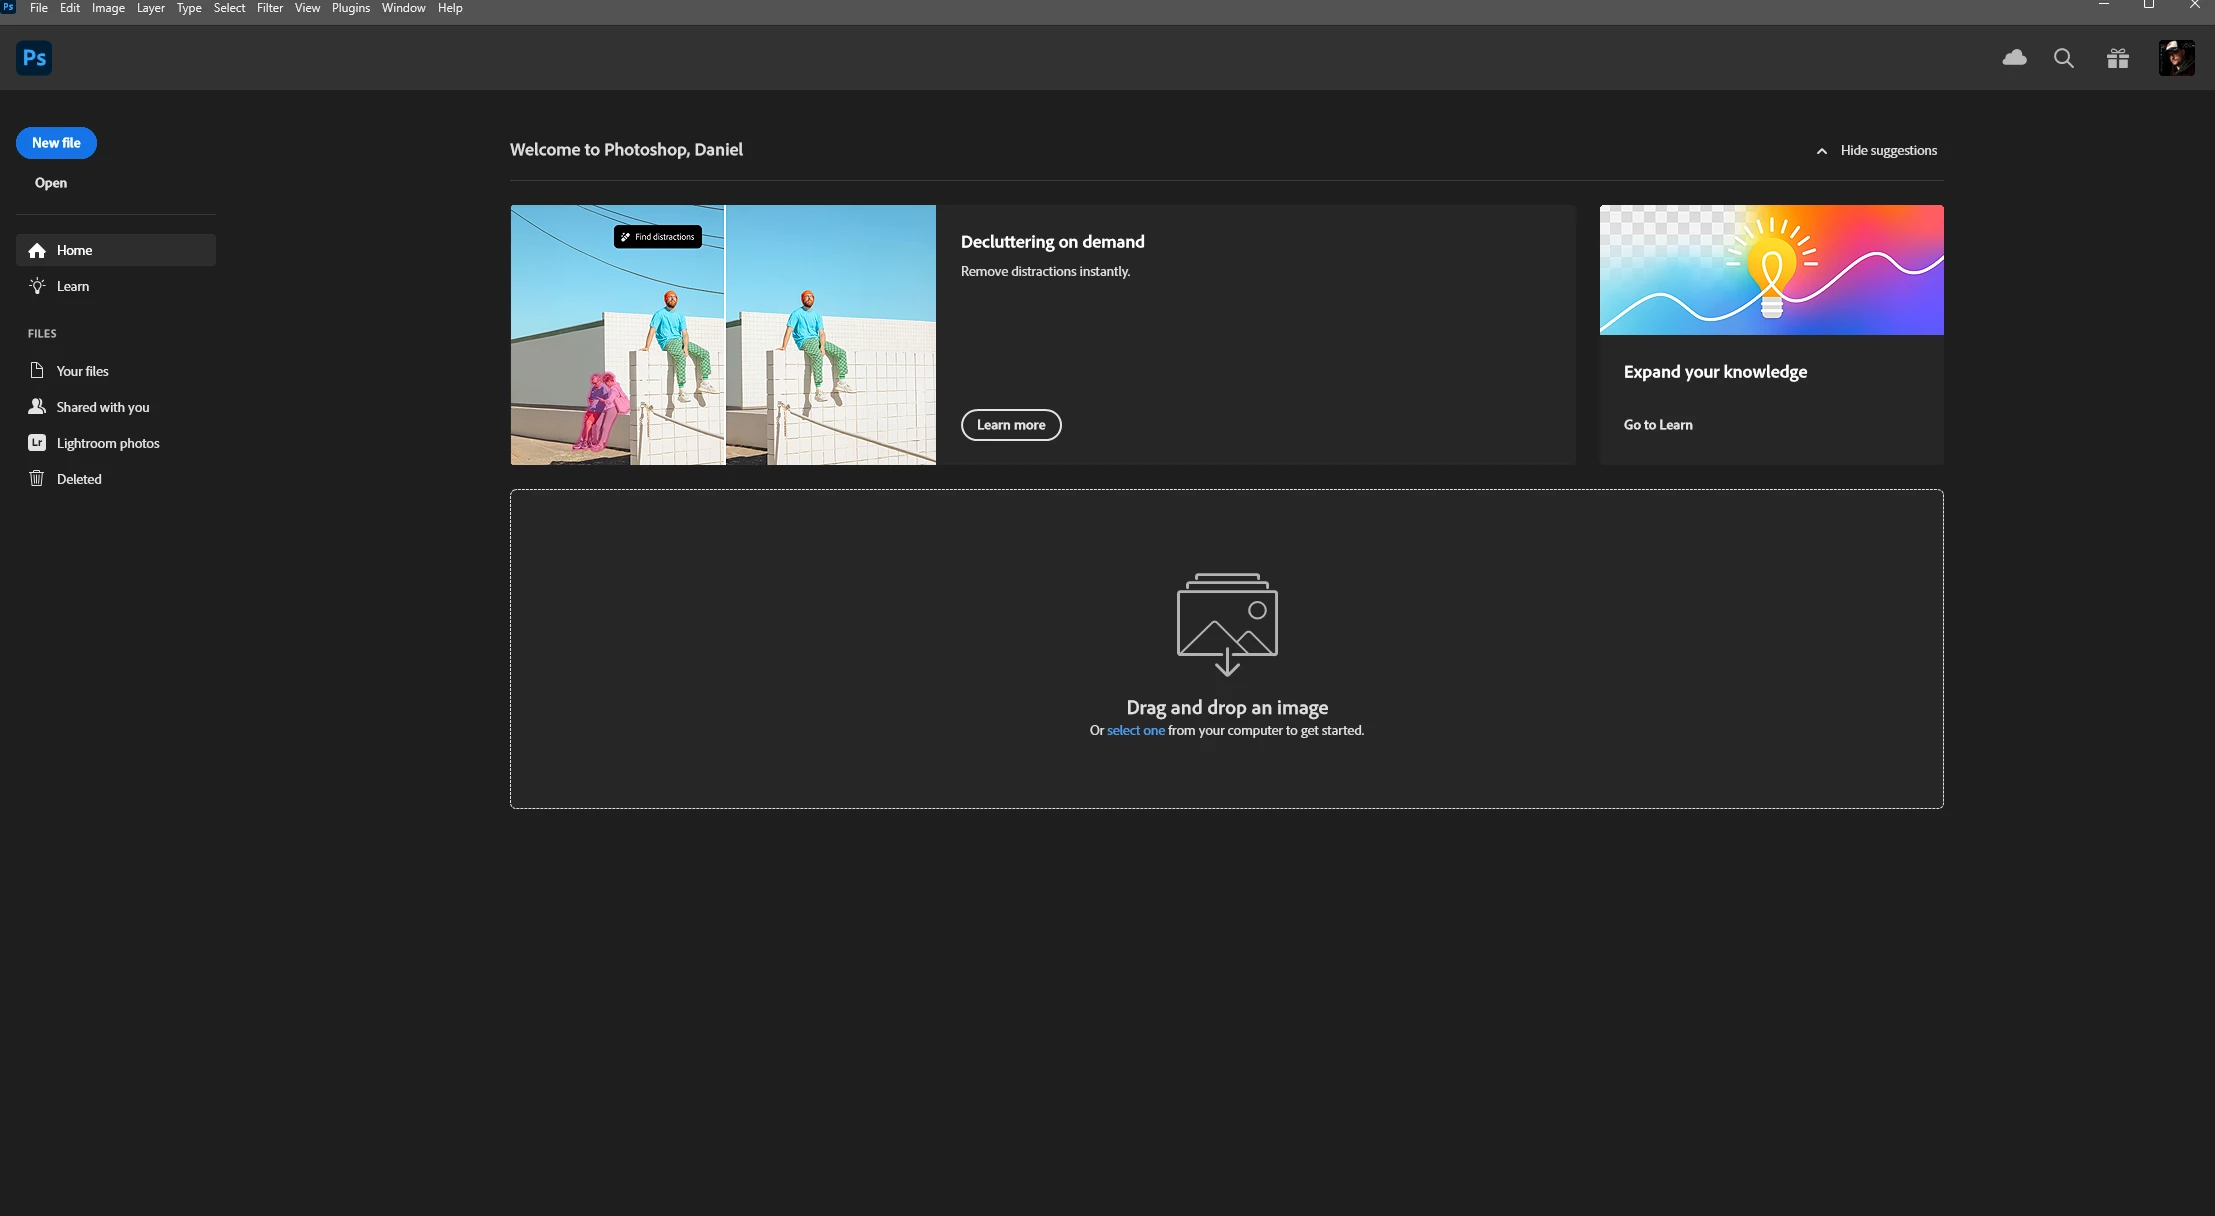Screen dimensions: 2215x1216
Task: Show Your files list
Action: point(82,371)
